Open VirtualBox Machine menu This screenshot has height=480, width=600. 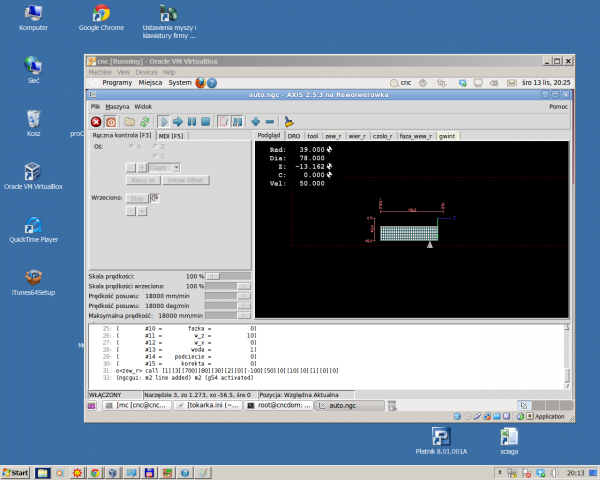[100, 72]
